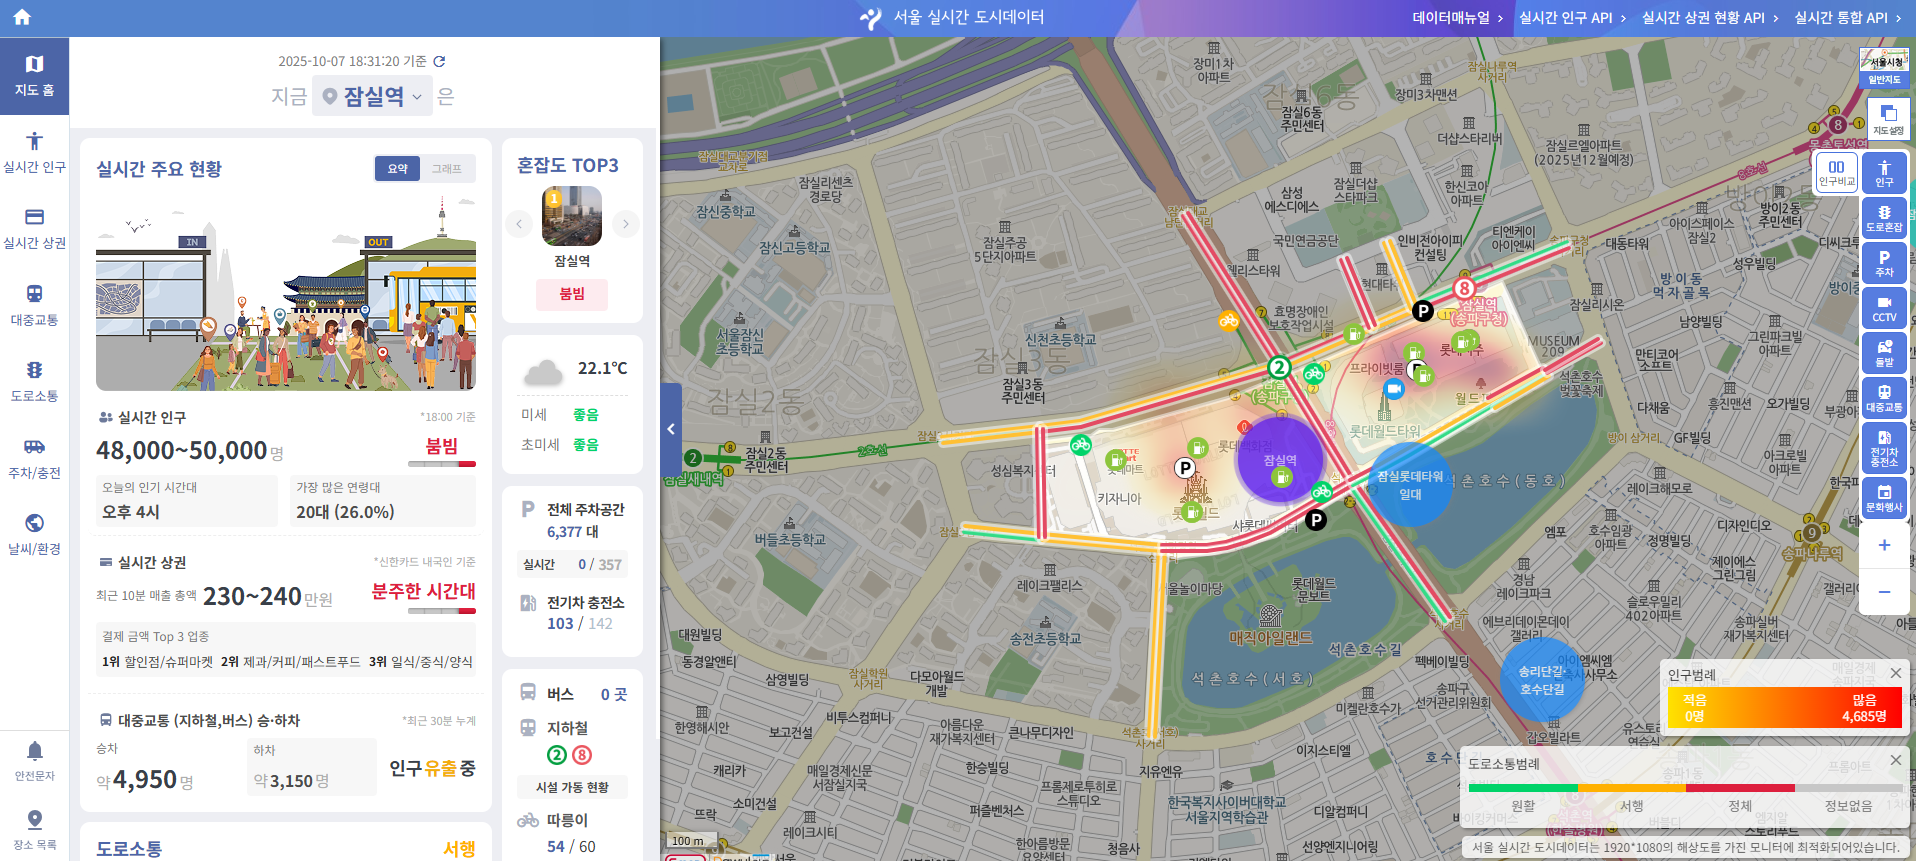Click subway line 8 badge under 지하철
This screenshot has width=1916, height=861.
(582, 755)
